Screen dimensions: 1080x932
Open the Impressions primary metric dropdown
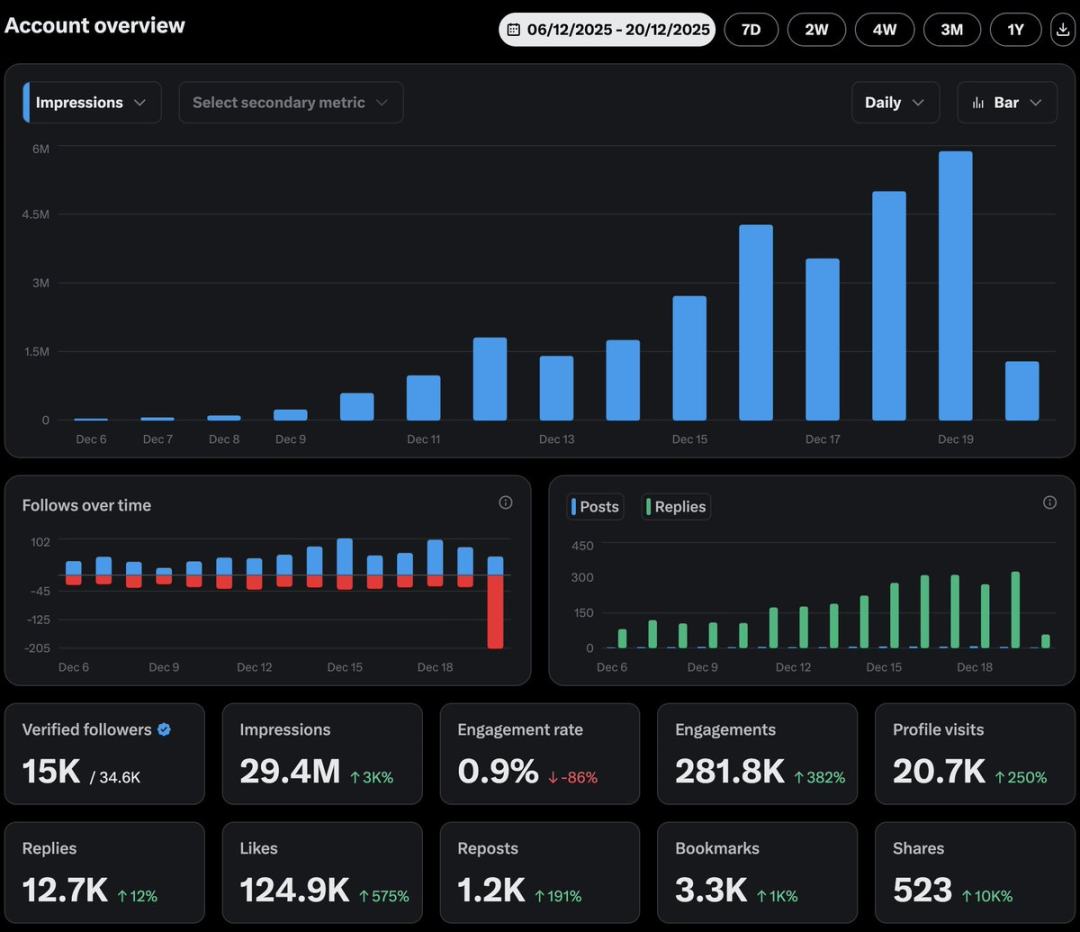pyautogui.click(x=92, y=103)
